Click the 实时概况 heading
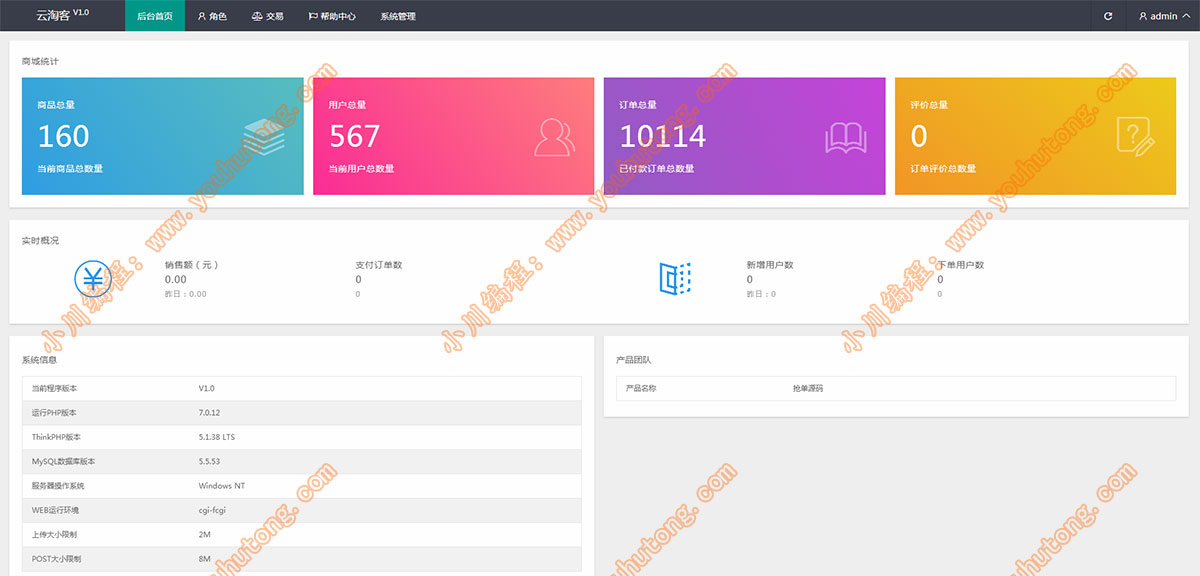Image resolution: width=1200 pixels, height=576 pixels. (40, 241)
